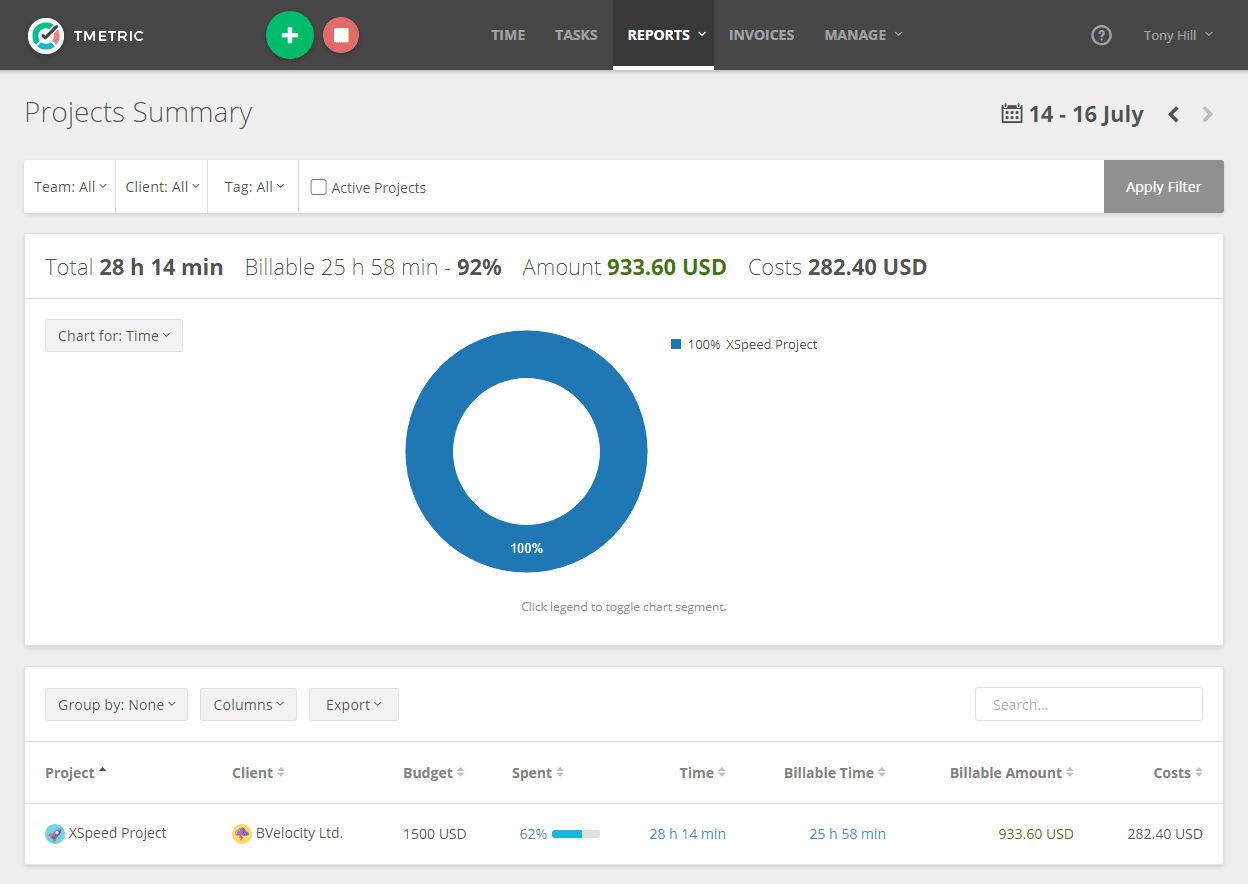Expand the Team filter dropdown
Viewport: 1248px width, 884px height.
click(70, 187)
